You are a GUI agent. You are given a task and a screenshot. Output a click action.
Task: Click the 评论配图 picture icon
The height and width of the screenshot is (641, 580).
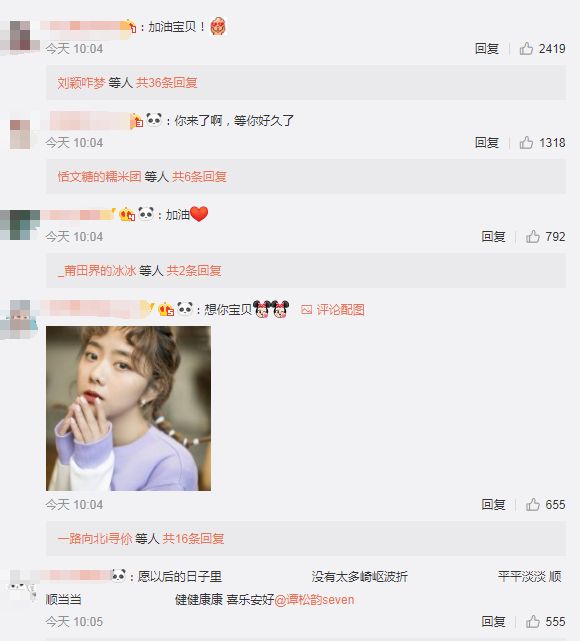click(x=306, y=310)
